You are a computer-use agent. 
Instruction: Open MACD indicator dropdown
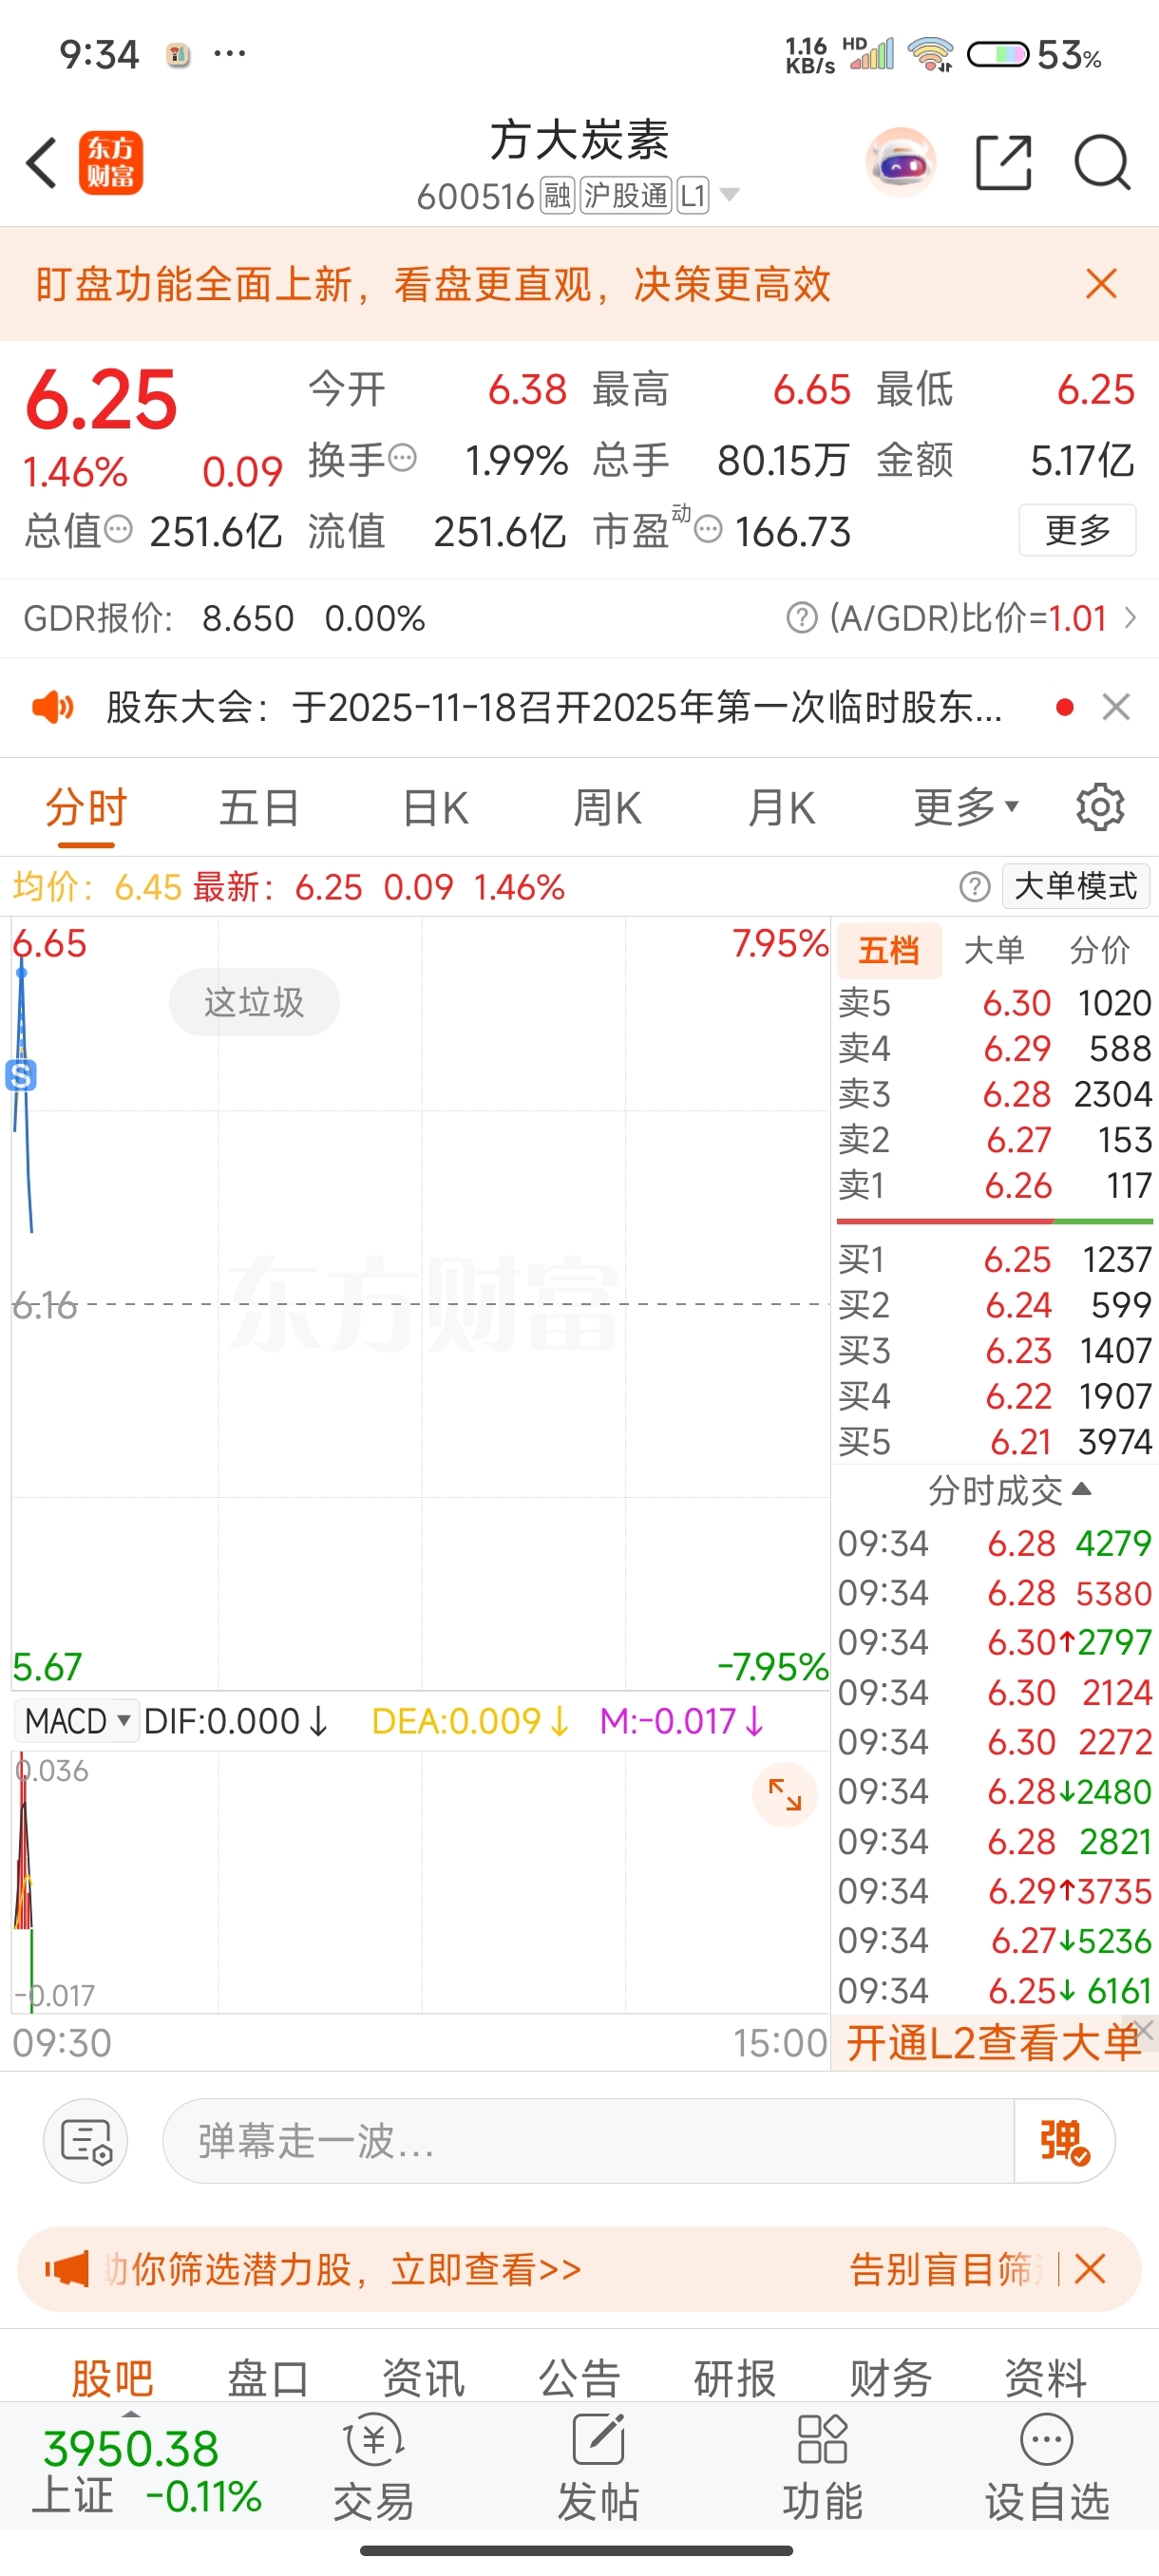76,1721
